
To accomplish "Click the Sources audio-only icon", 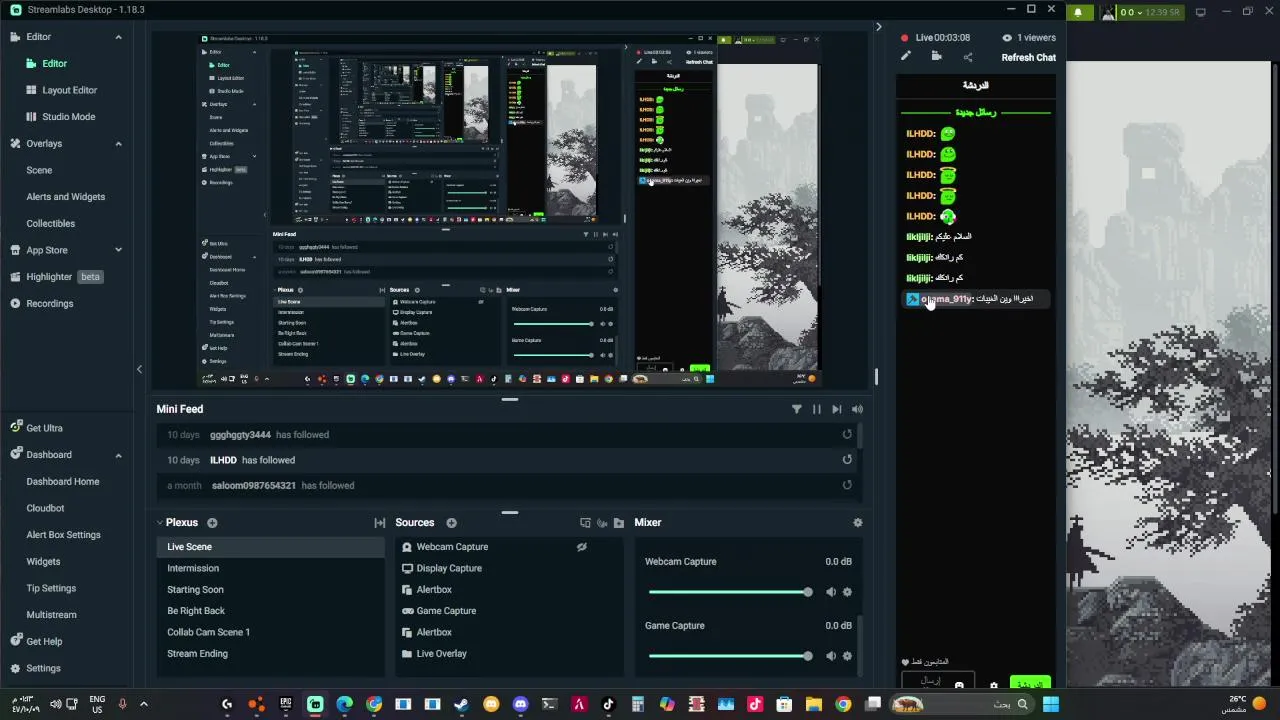I will (x=602, y=523).
